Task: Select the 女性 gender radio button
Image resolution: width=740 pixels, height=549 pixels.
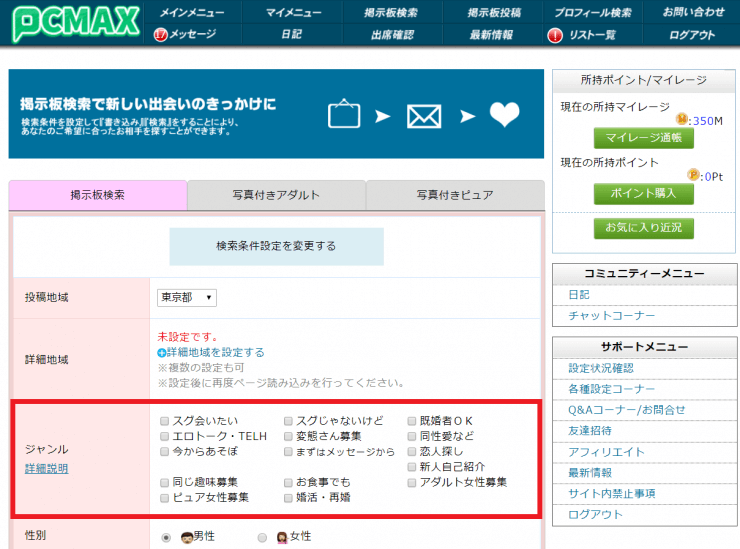Action: click(x=262, y=538)
